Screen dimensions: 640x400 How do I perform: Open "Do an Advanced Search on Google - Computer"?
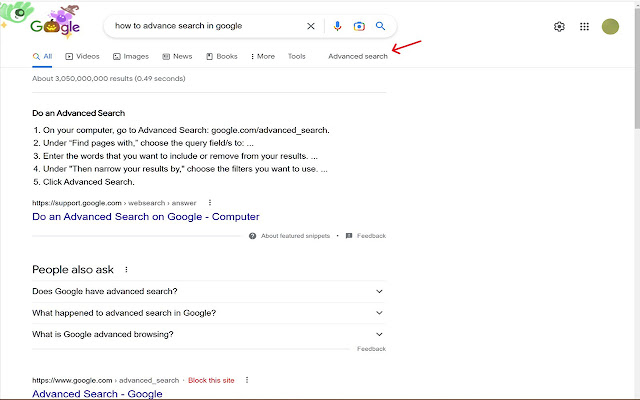coord(145,217)
